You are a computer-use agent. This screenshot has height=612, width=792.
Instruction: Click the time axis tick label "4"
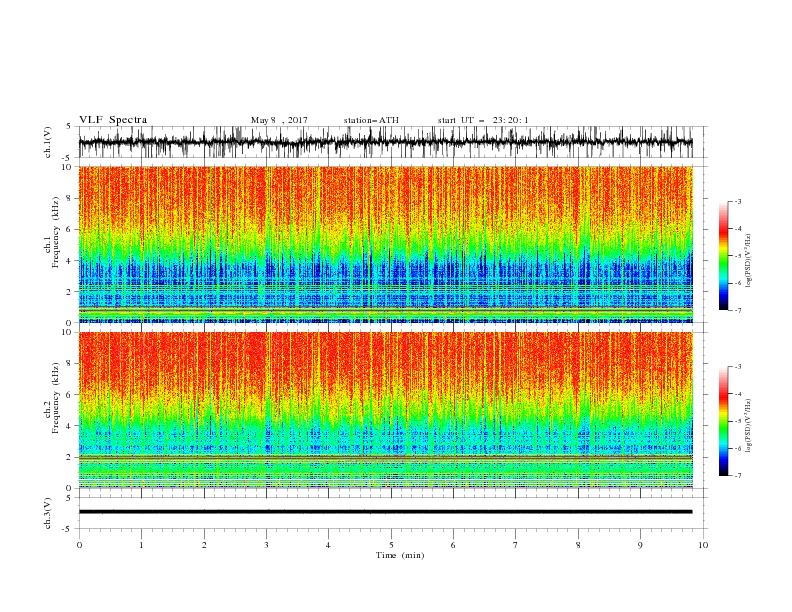(x=328, y=545)
